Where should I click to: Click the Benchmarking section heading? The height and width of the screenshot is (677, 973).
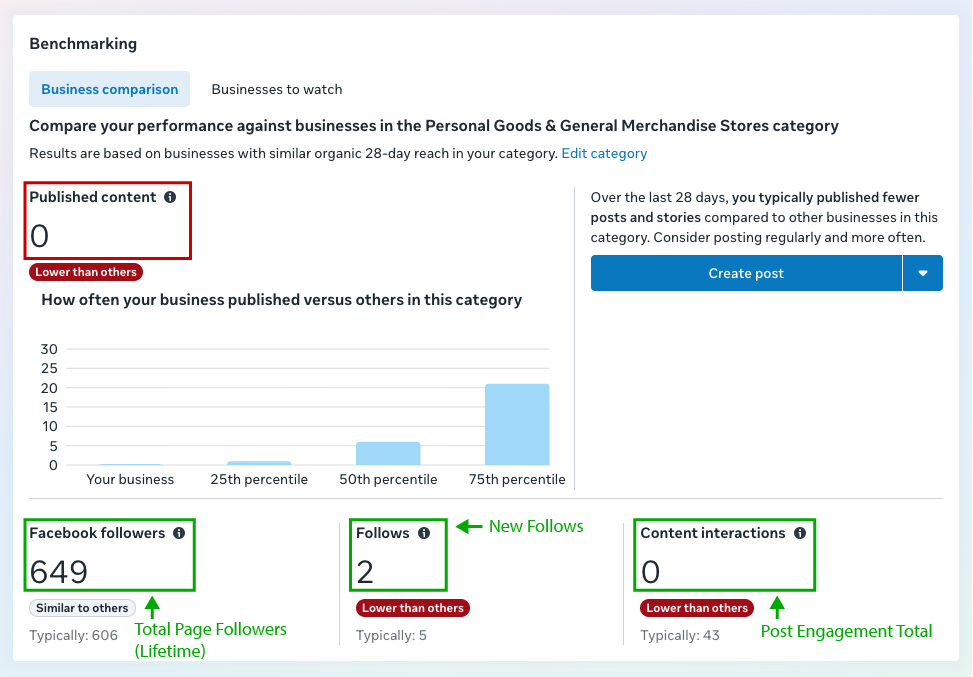[x=83, y=44]
